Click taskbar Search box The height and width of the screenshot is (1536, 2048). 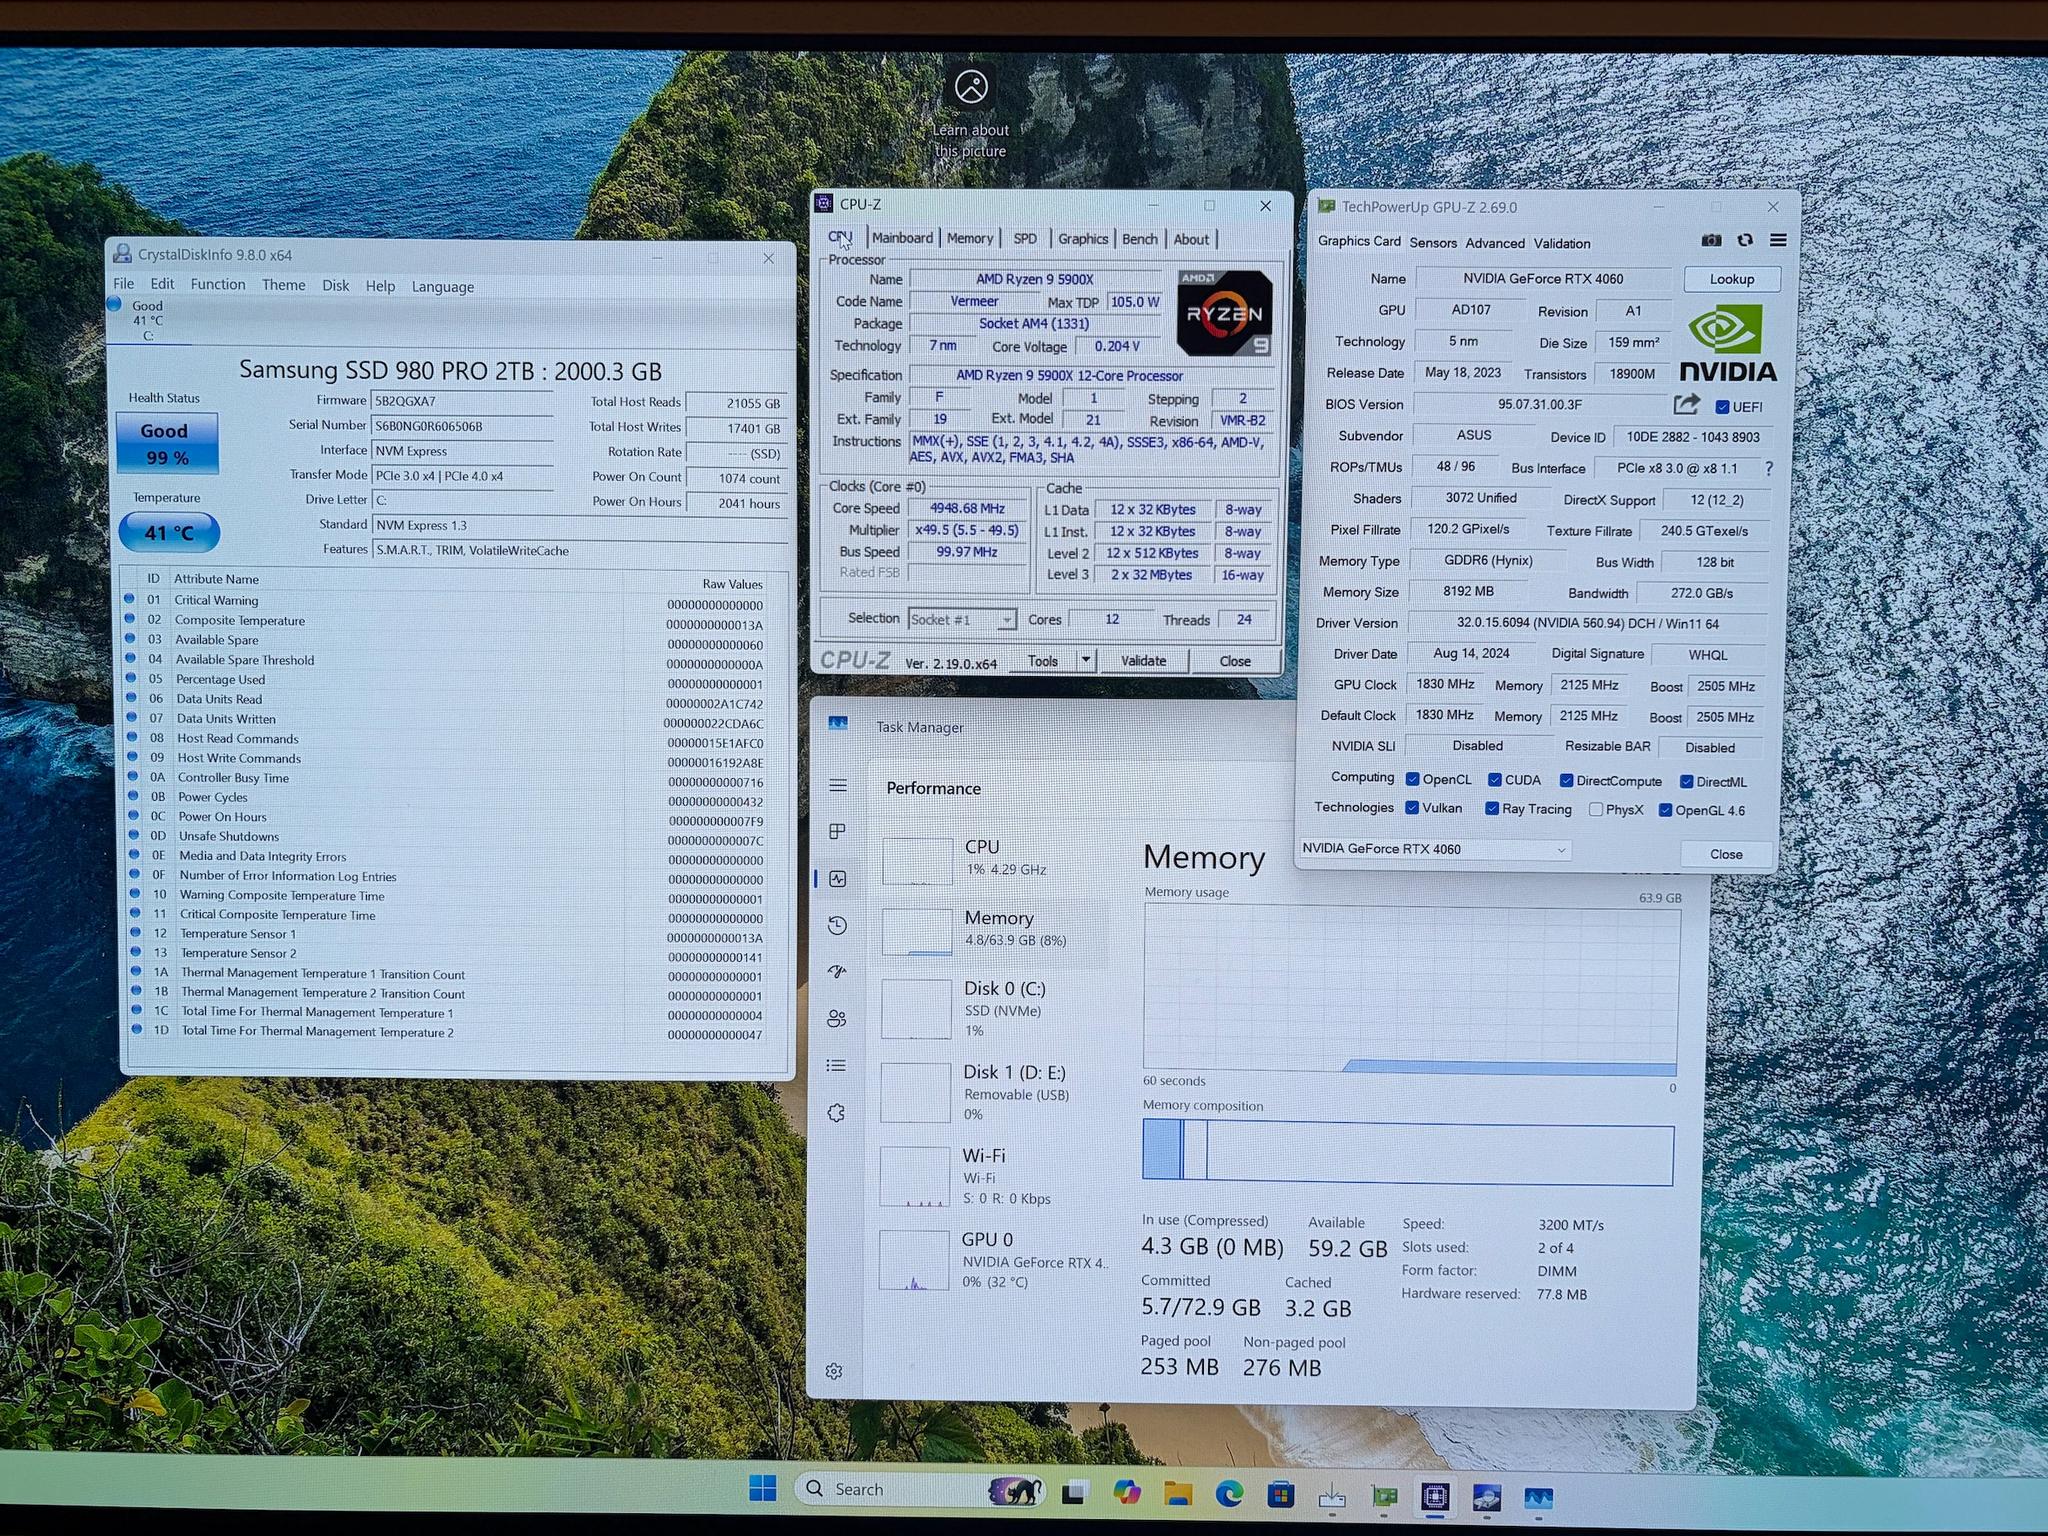coord(920,1489)
